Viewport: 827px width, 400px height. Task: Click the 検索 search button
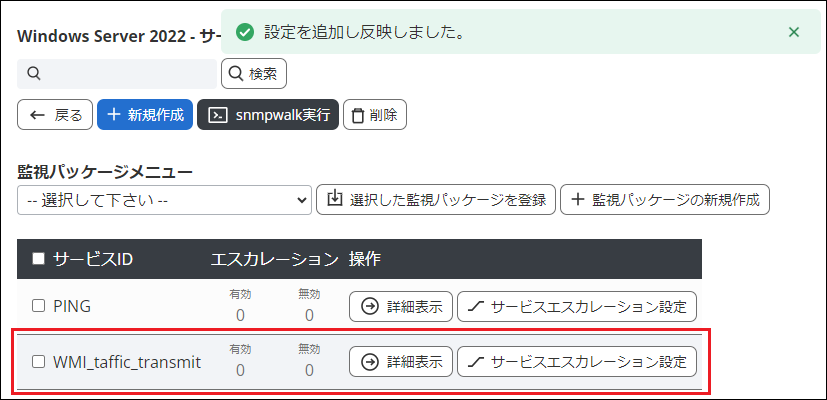[x=254, y=73]
